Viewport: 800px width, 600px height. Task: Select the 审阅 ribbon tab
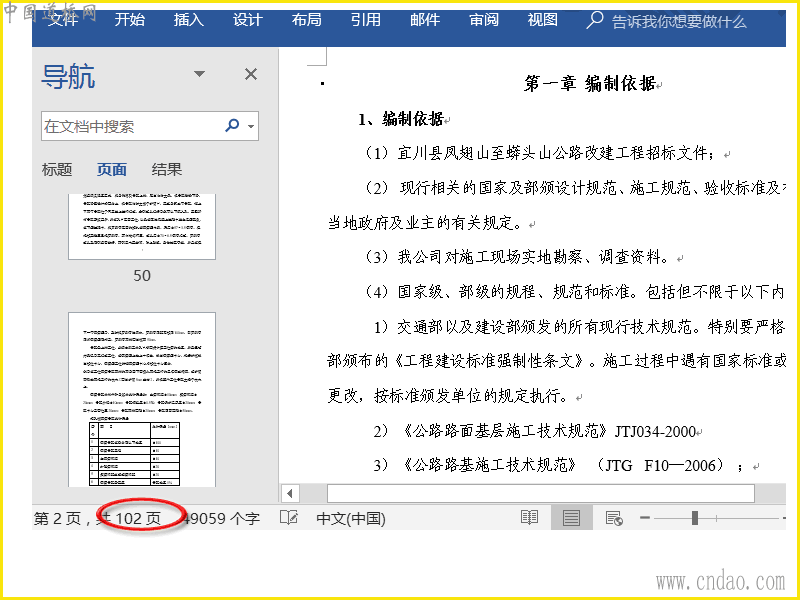point(484,19)
